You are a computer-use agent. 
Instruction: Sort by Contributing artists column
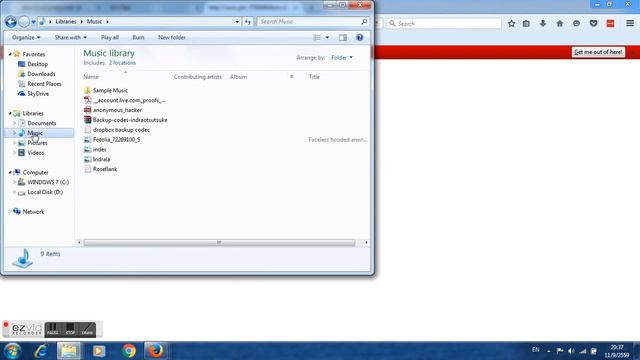[198, 77]
